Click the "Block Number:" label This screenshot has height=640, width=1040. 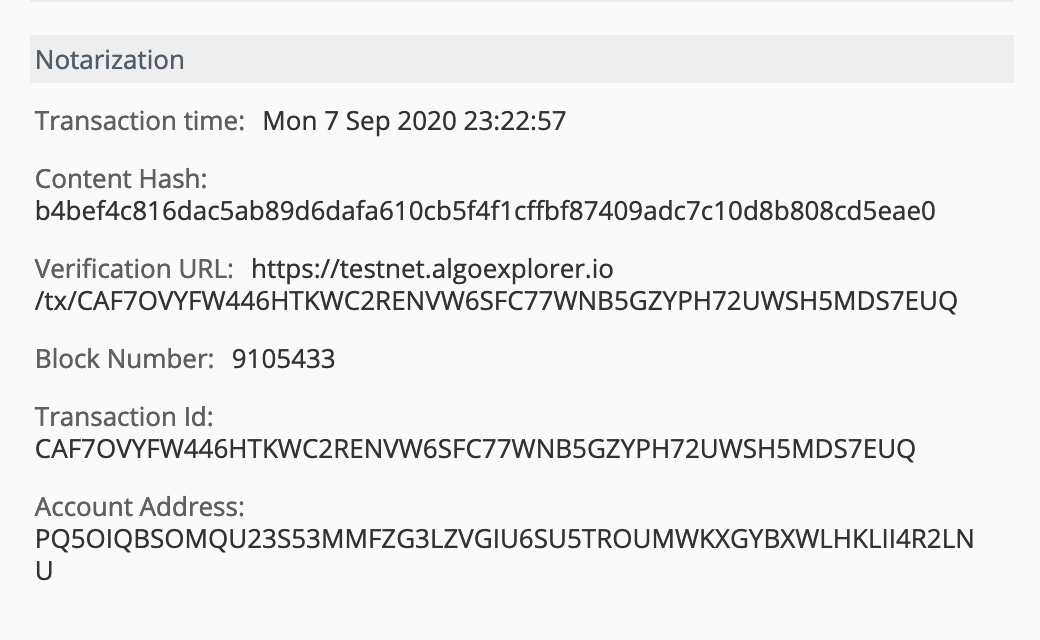tap(125, 359)
